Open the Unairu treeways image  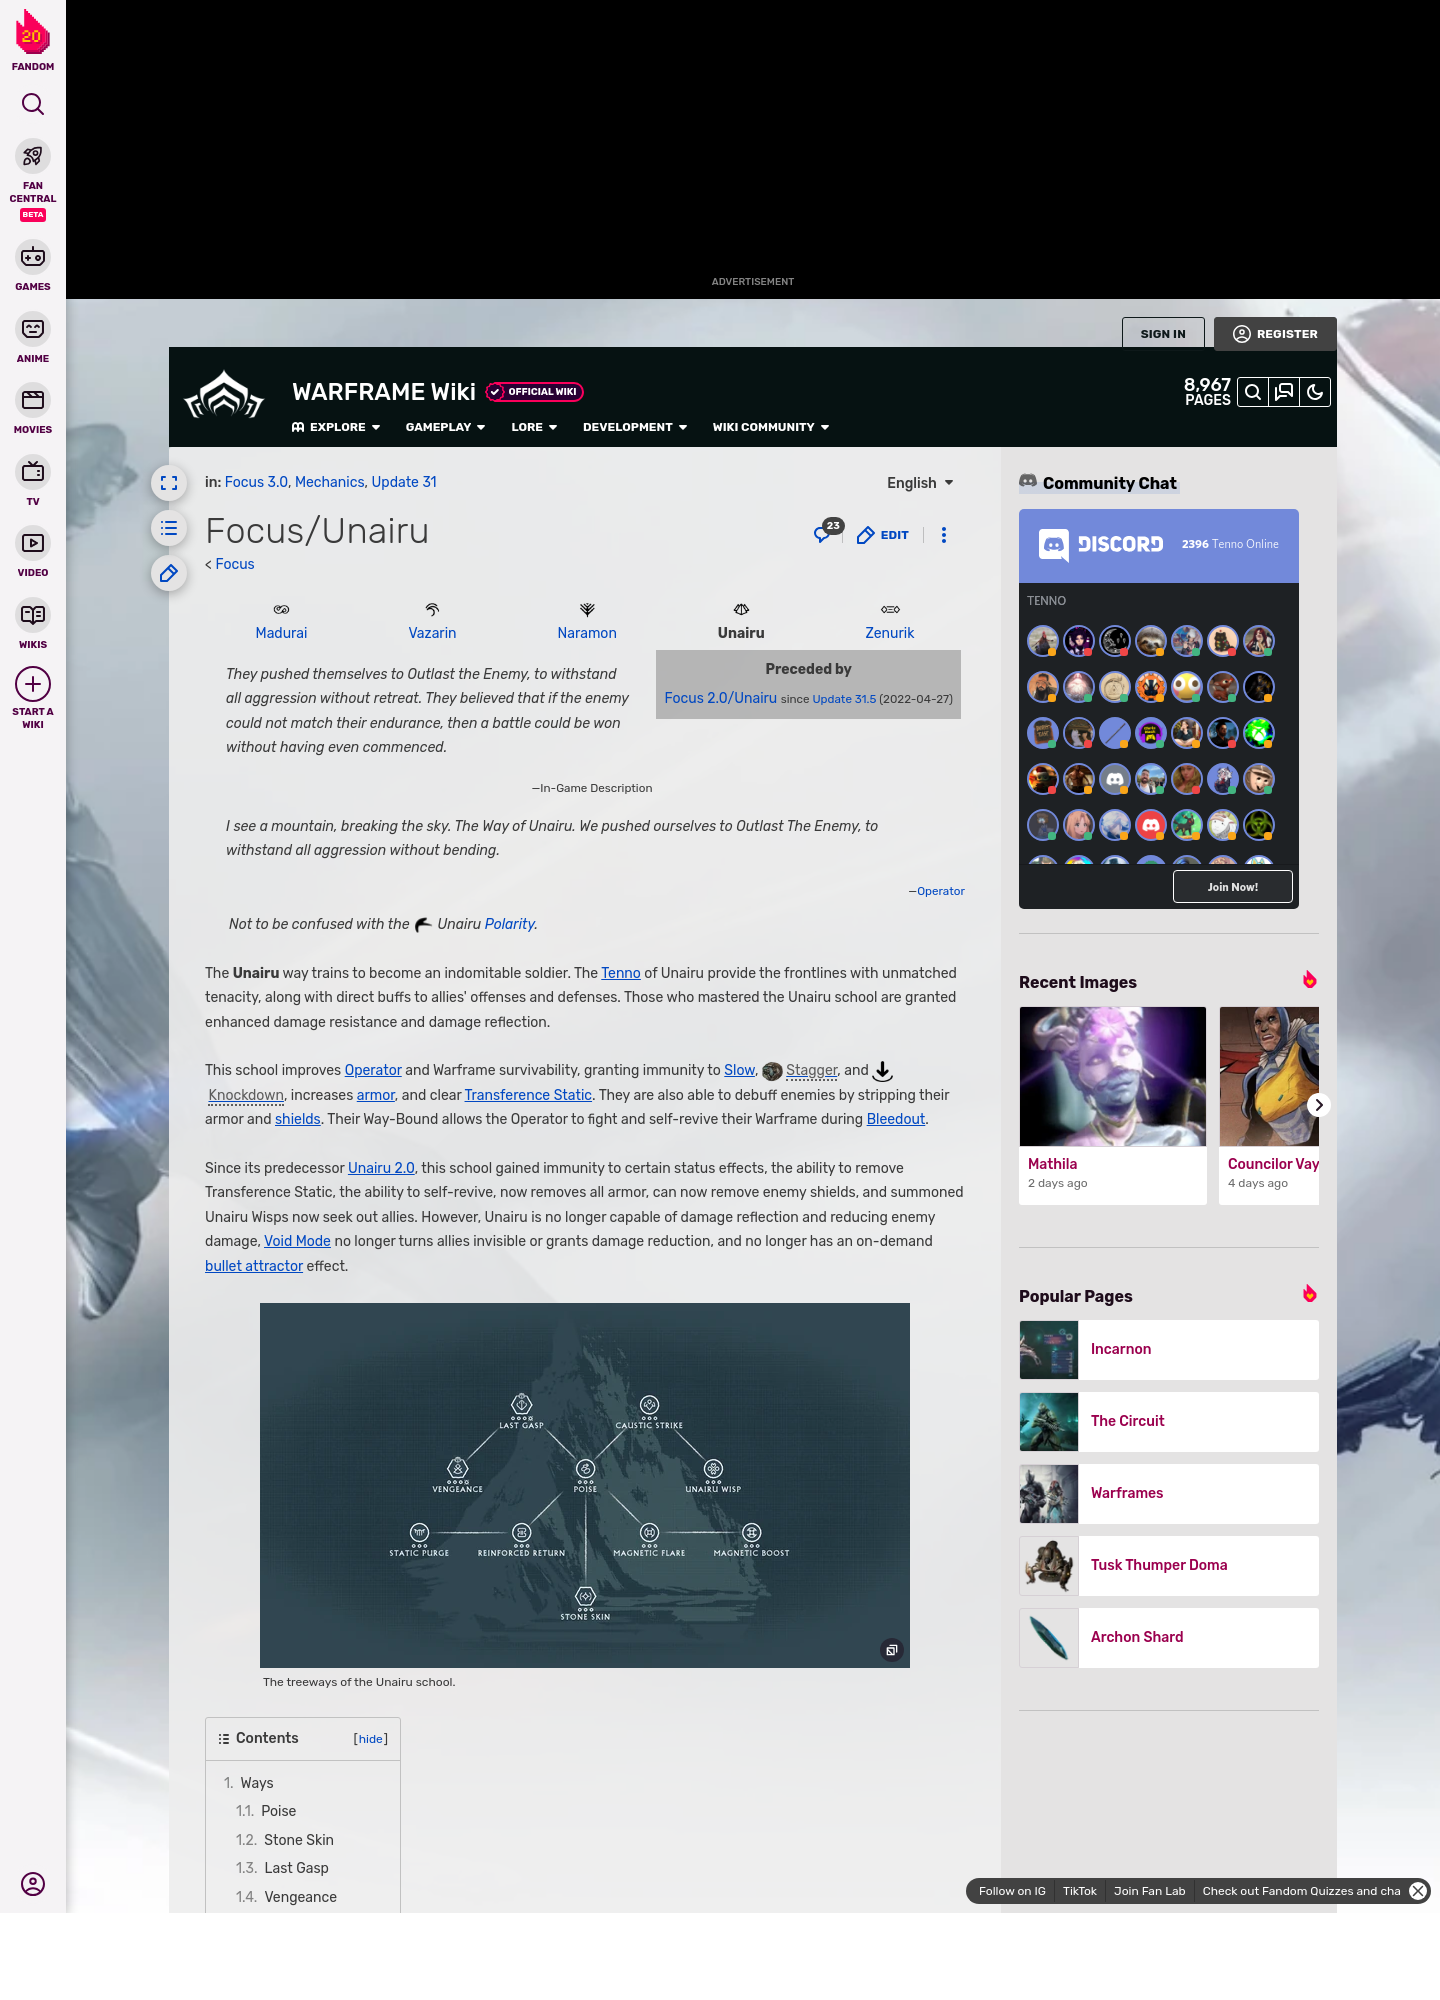coord(585,1485)
